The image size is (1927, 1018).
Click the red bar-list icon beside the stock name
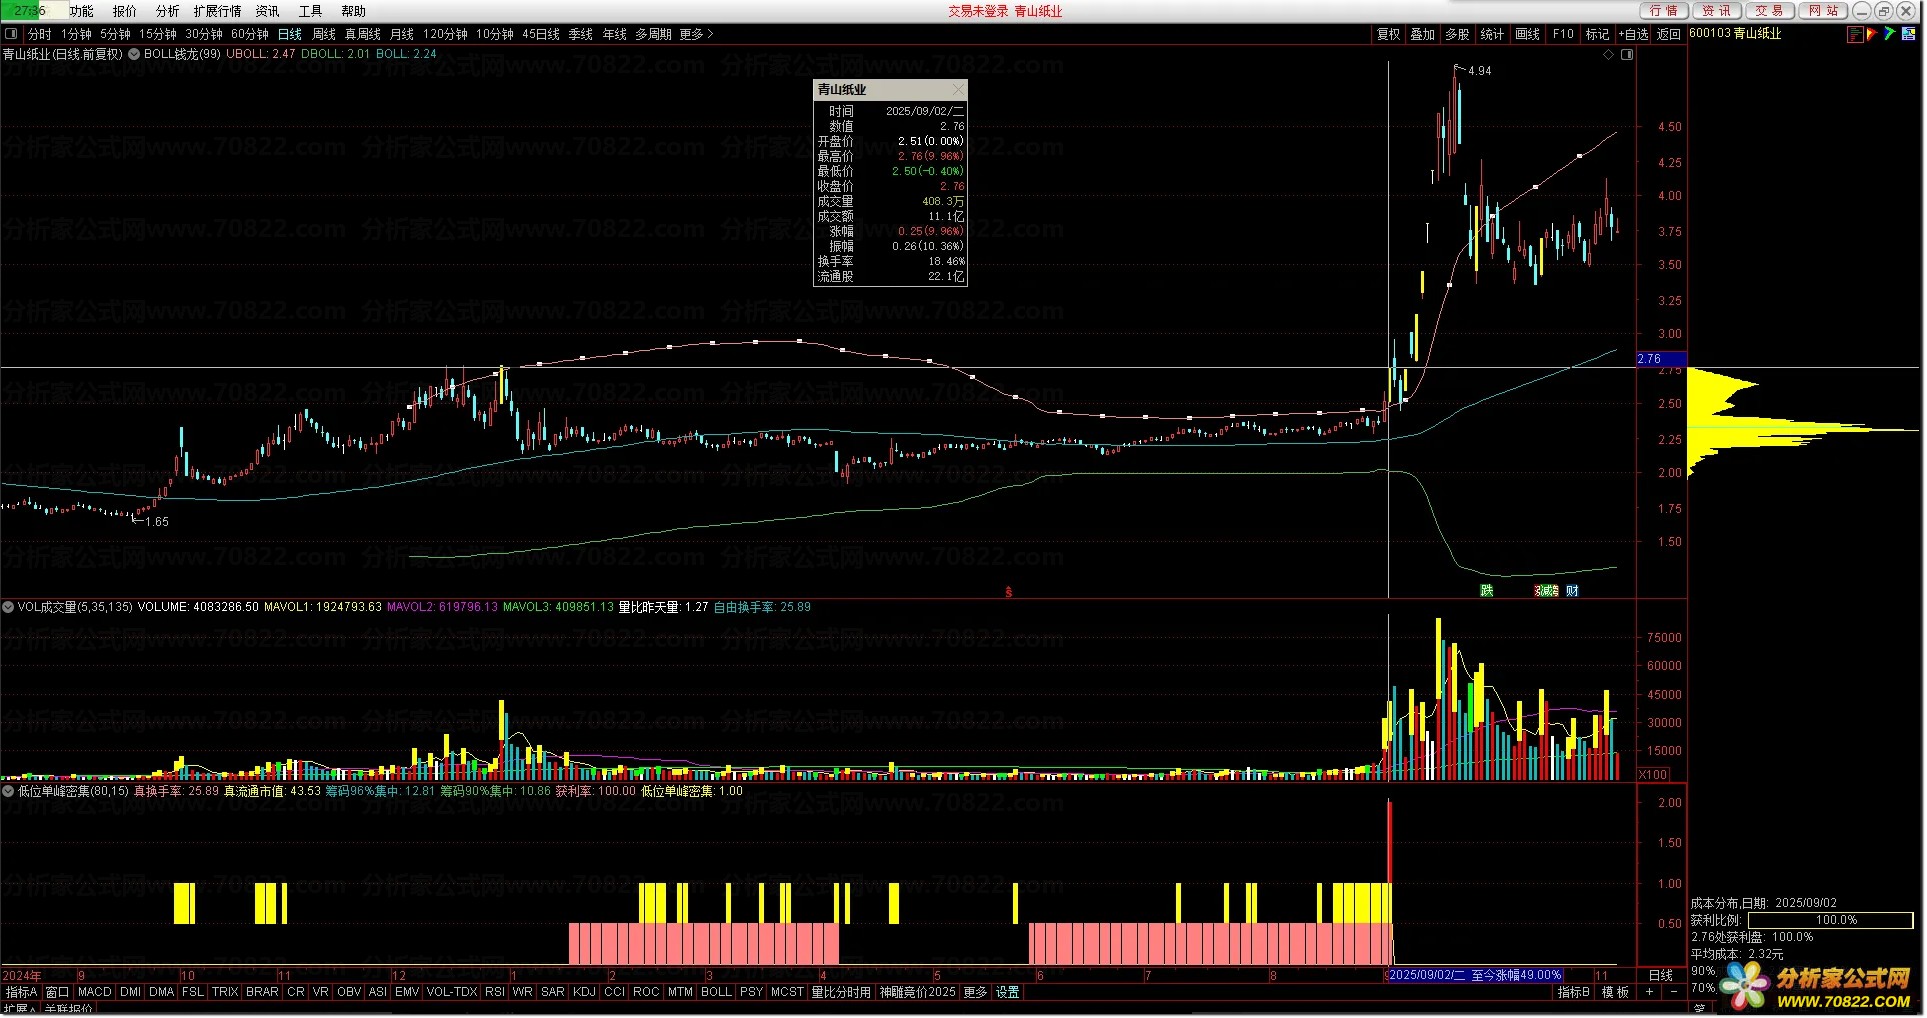click(x=1855, y=34)
